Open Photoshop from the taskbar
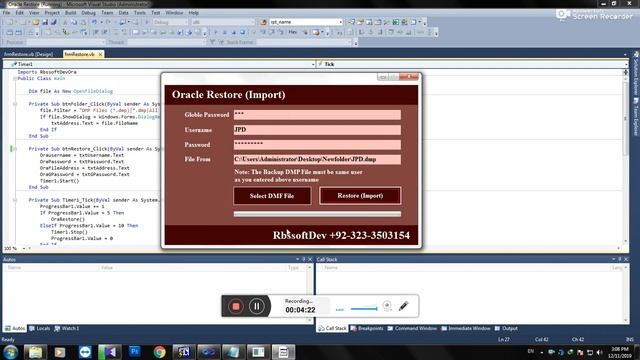640x360 pixels. click(x=134, y=351)
